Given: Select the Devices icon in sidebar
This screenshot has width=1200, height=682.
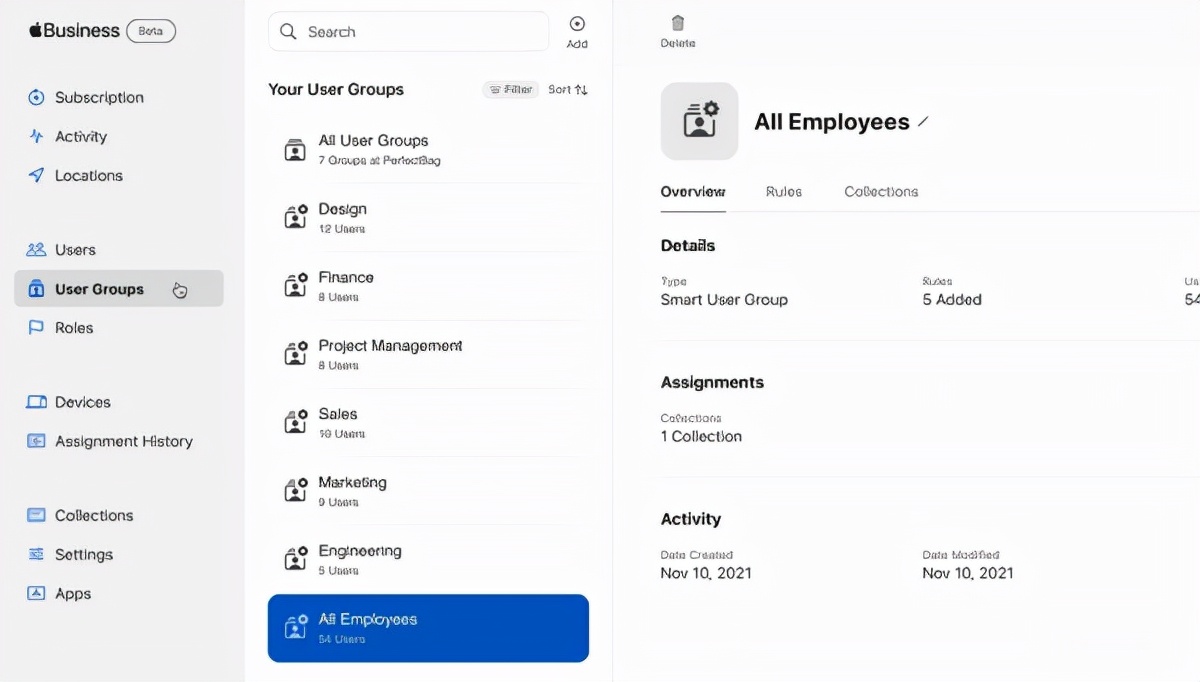Looking at the screenshot, I should [37, 401].
